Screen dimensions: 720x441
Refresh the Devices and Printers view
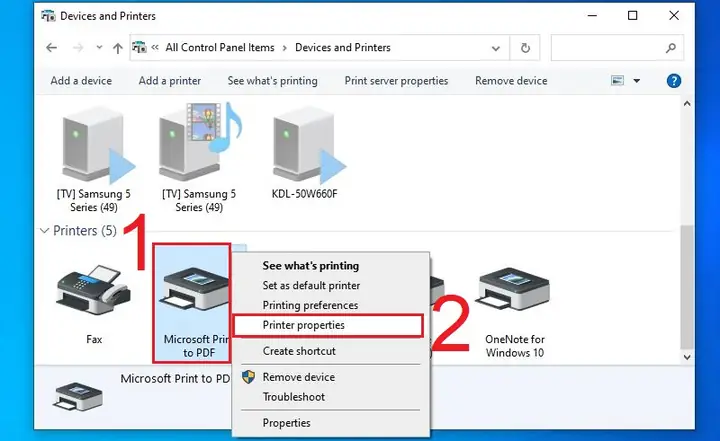525,48
